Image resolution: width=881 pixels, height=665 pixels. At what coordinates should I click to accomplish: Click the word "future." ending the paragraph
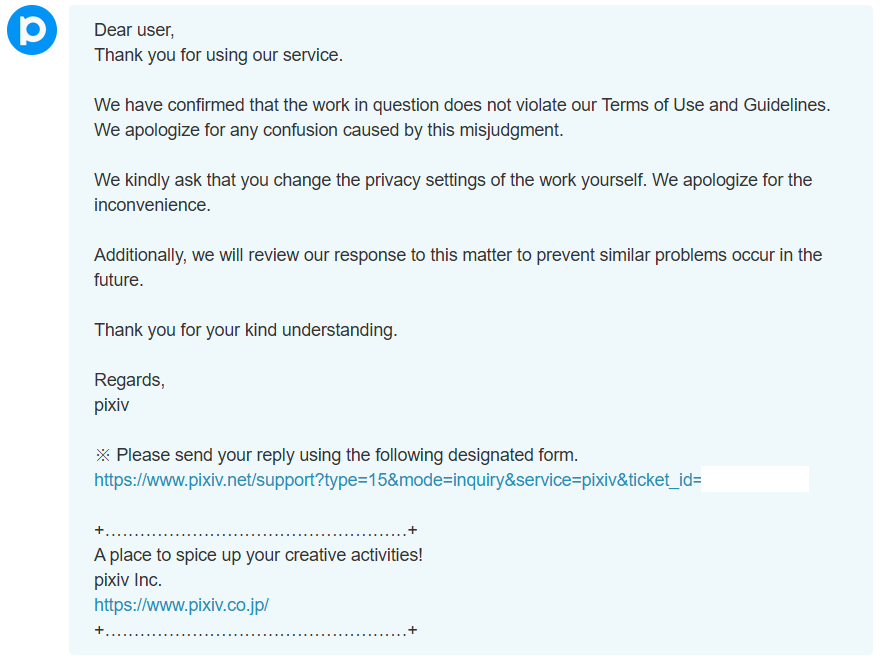[119, 280]
